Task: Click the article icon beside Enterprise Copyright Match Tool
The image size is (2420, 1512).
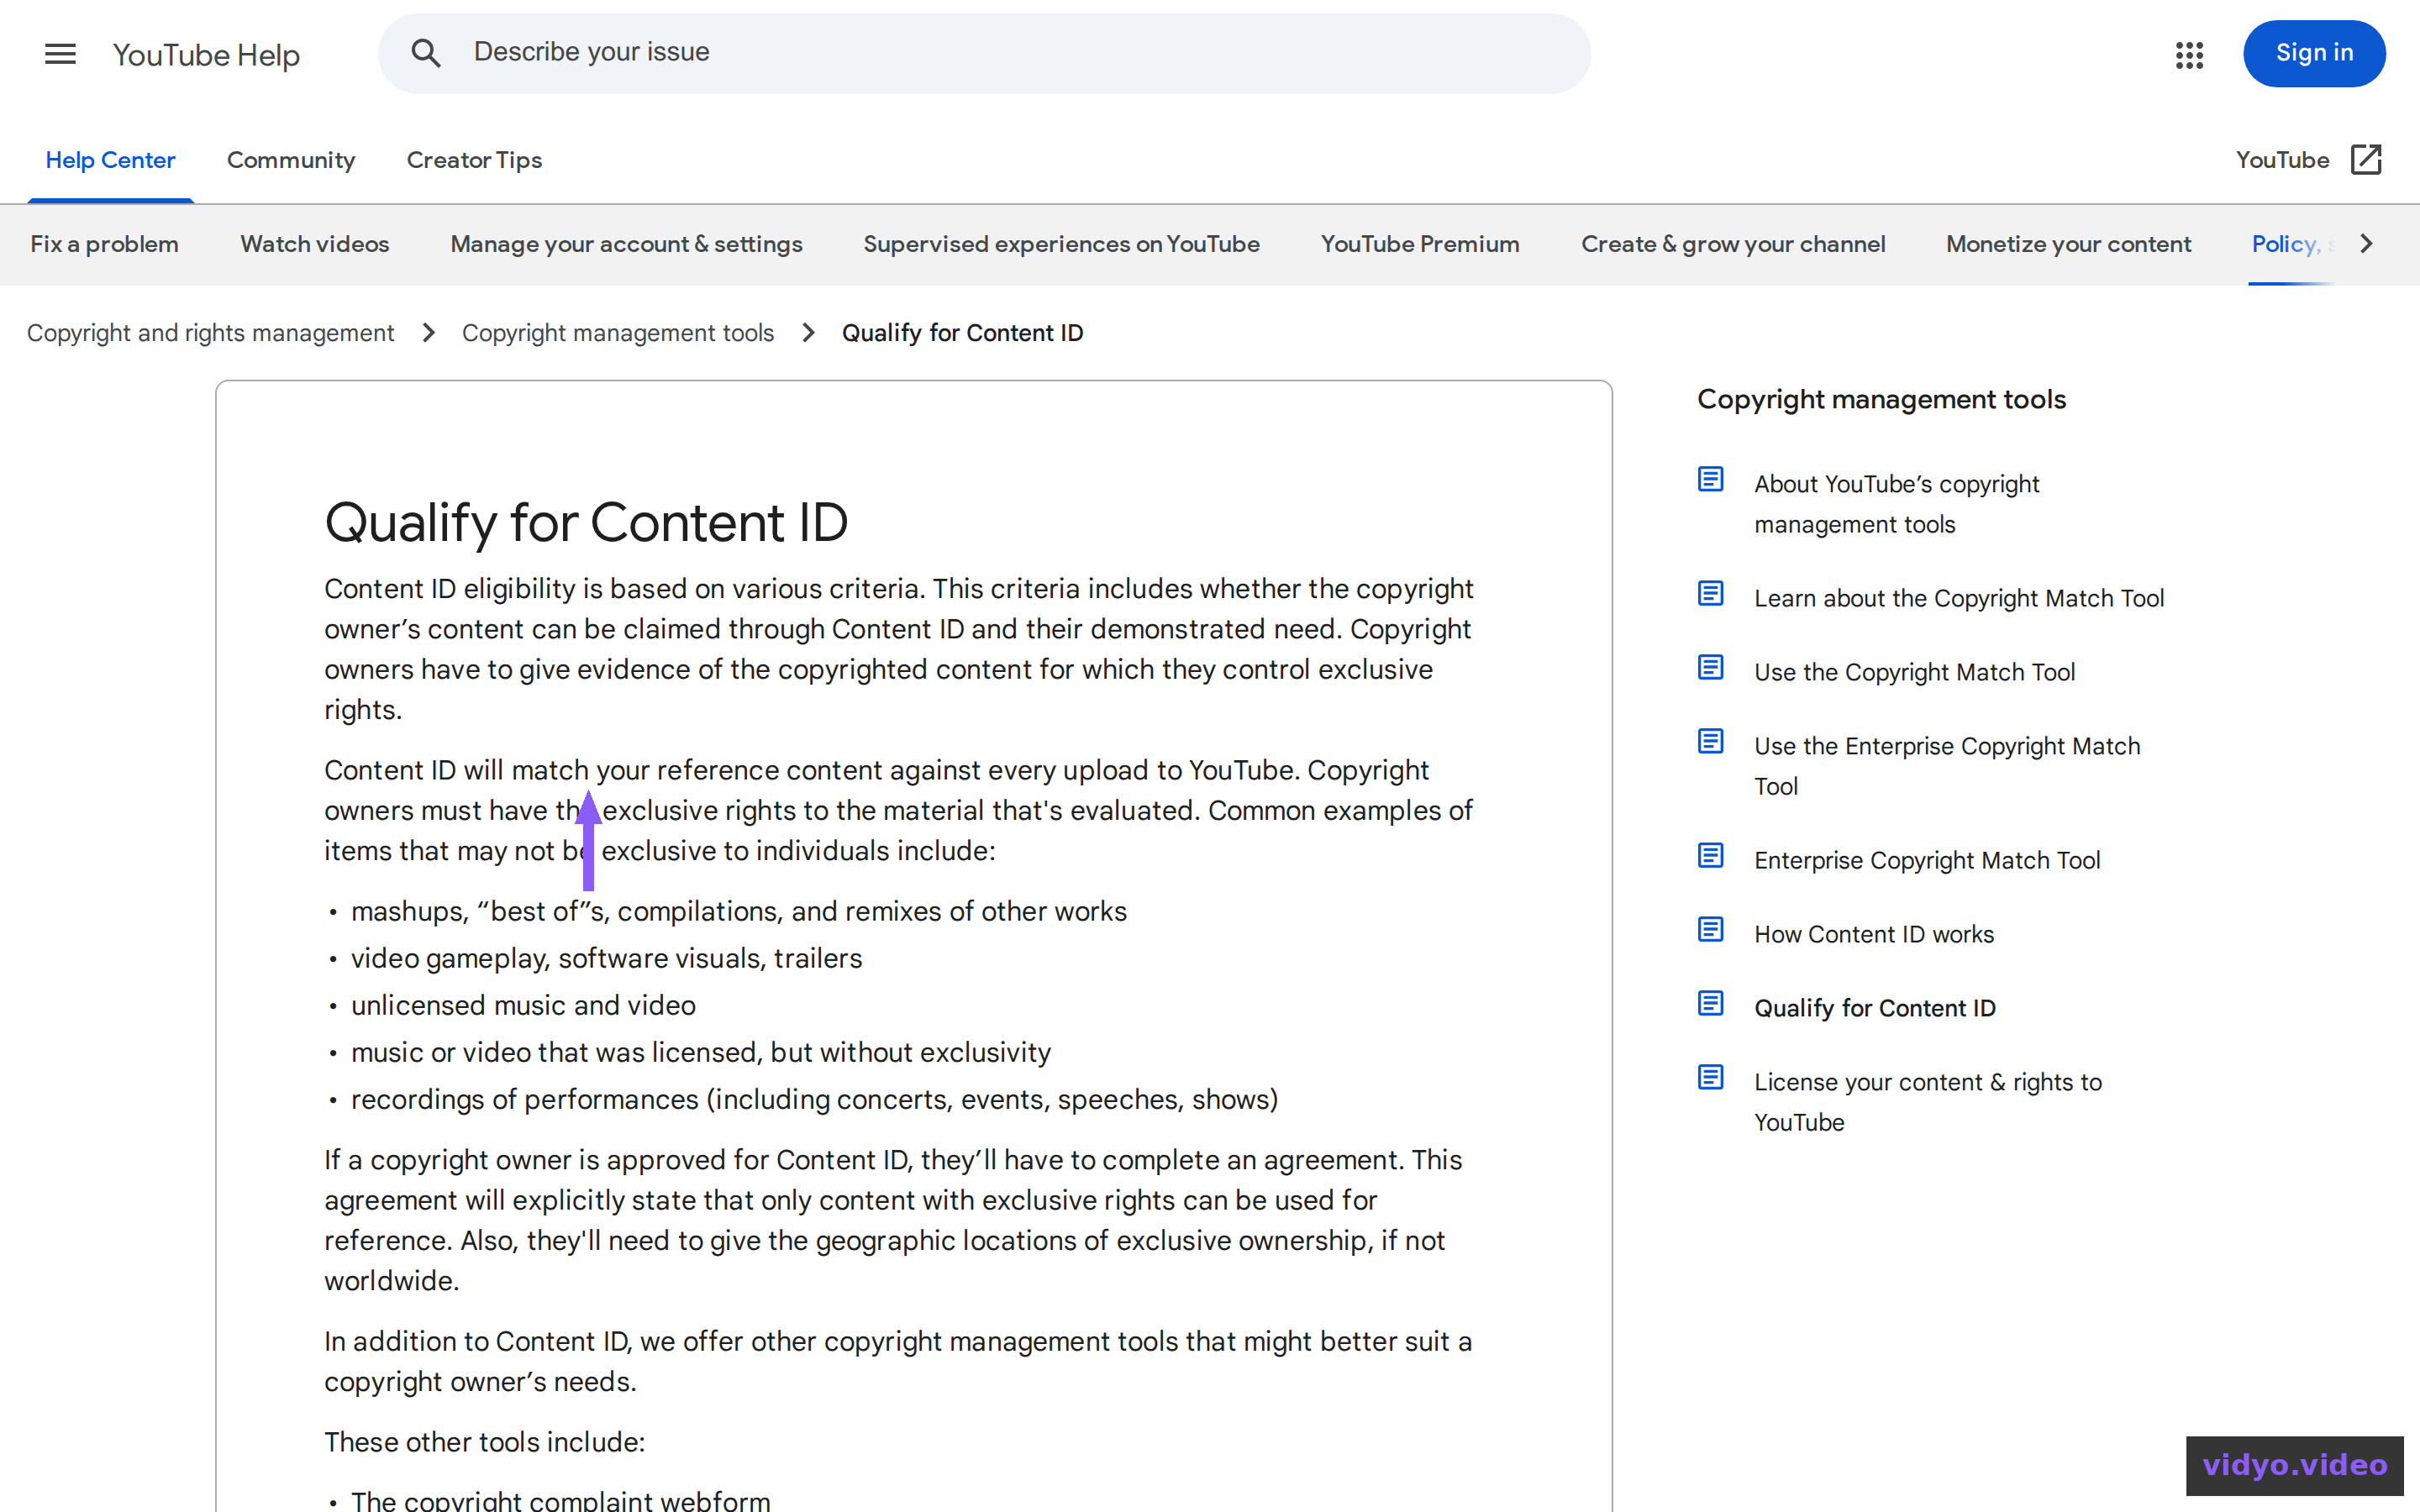Action: (1710, 856)
